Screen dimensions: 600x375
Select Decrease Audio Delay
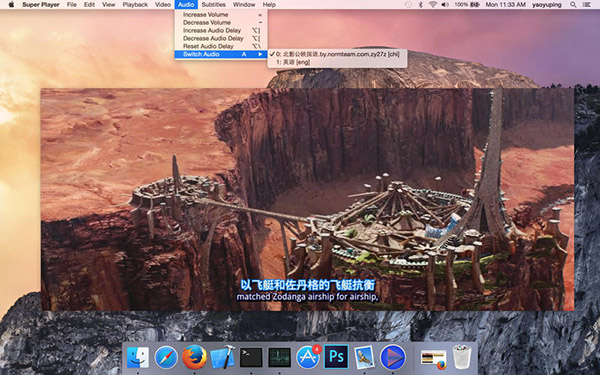tap(221, 39)
